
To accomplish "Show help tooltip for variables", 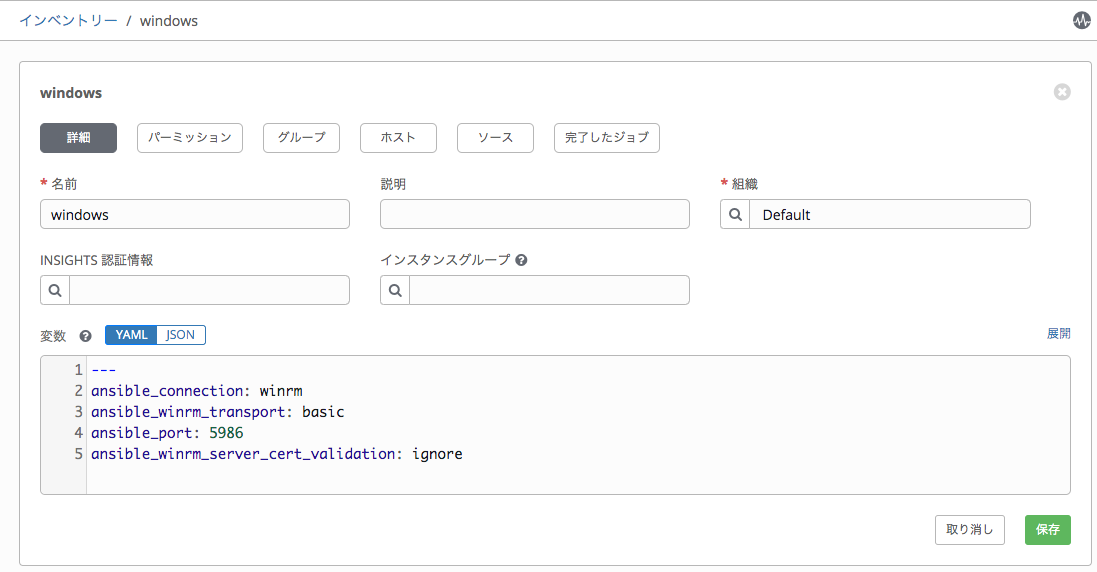I will (86, 336).
